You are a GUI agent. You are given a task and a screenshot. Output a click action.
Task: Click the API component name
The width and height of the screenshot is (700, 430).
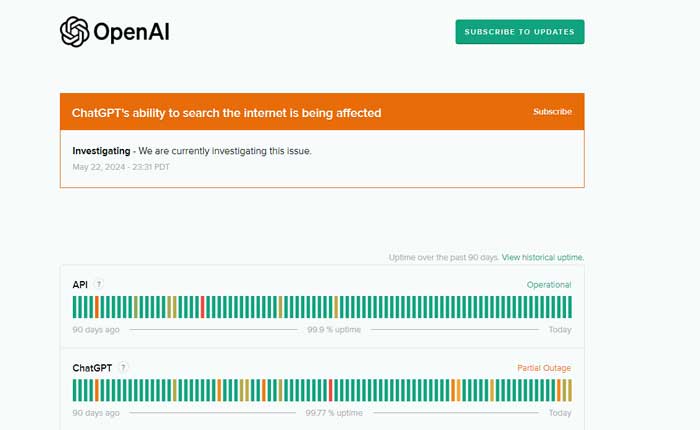[80, 285]
